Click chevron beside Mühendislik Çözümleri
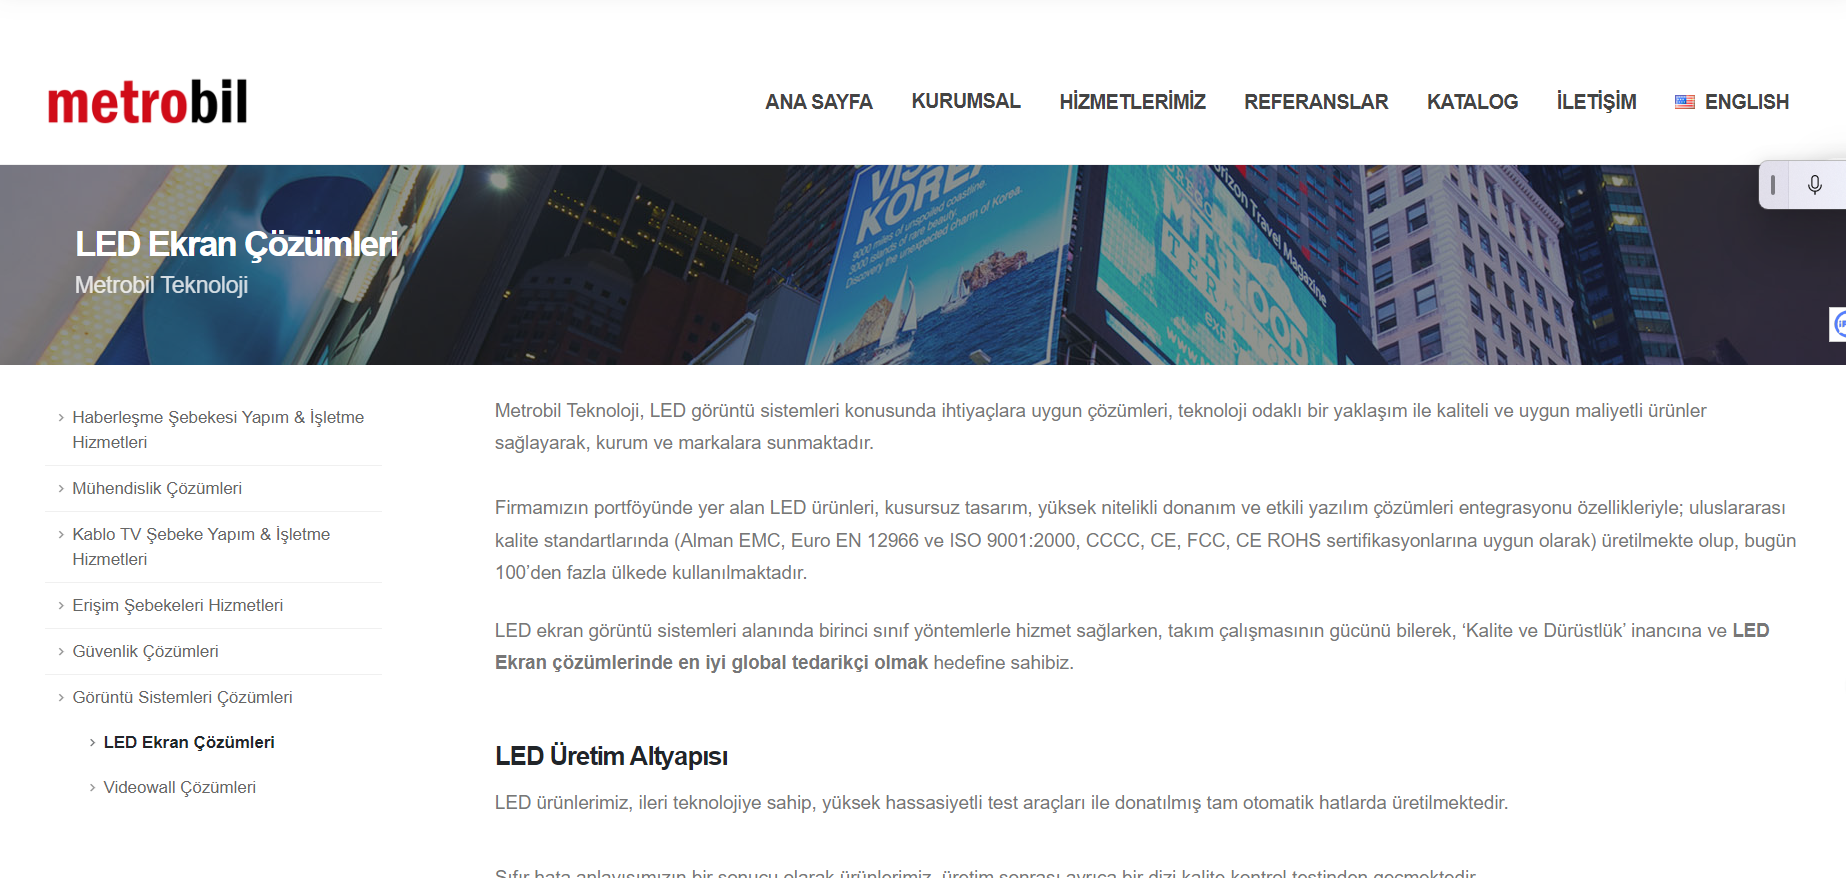The height and width of the screenshot is (878, 1846). pyautogui.click(x=61, y=489)
